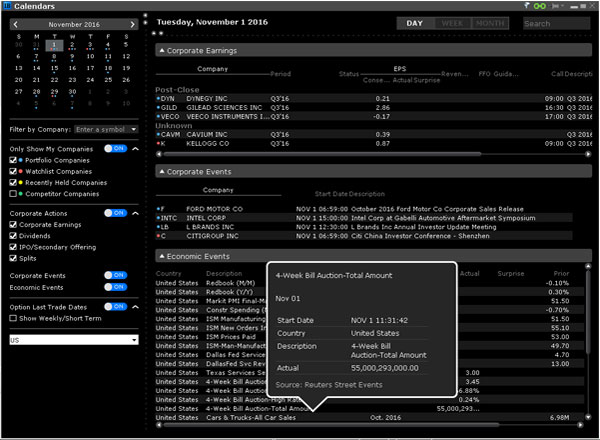Toggle Only Show My Companies switch
The width and height of the screenshot is (600, 440).
tap(116, 148)
